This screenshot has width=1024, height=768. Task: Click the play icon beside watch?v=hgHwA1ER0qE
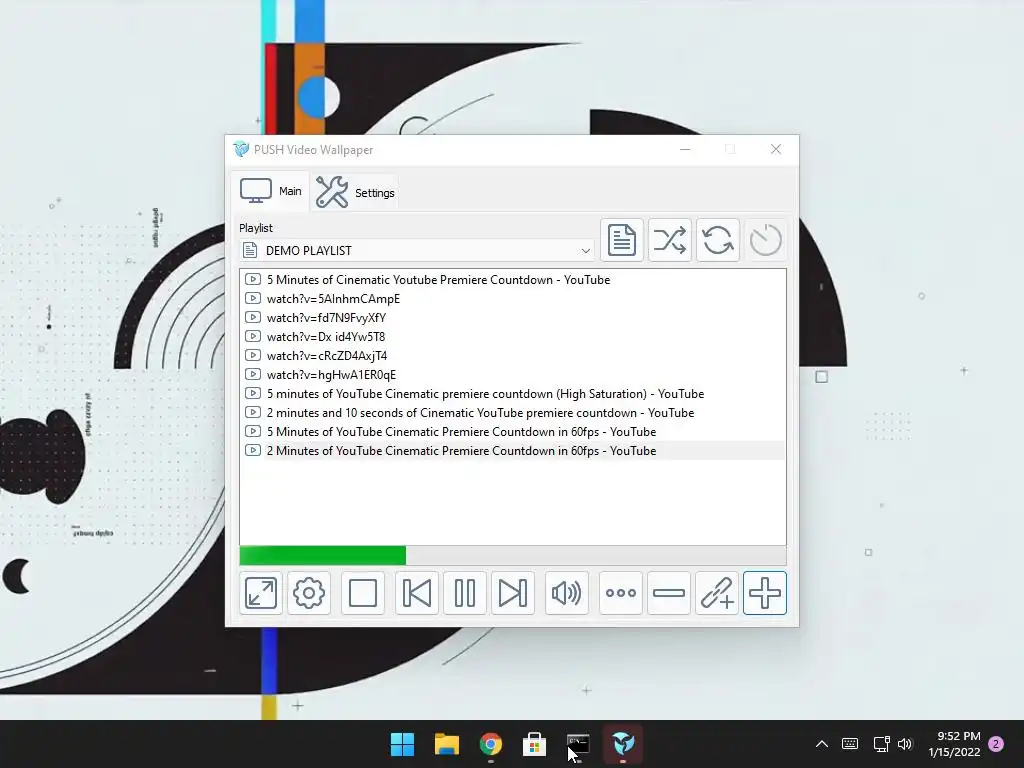click(253, 374)
